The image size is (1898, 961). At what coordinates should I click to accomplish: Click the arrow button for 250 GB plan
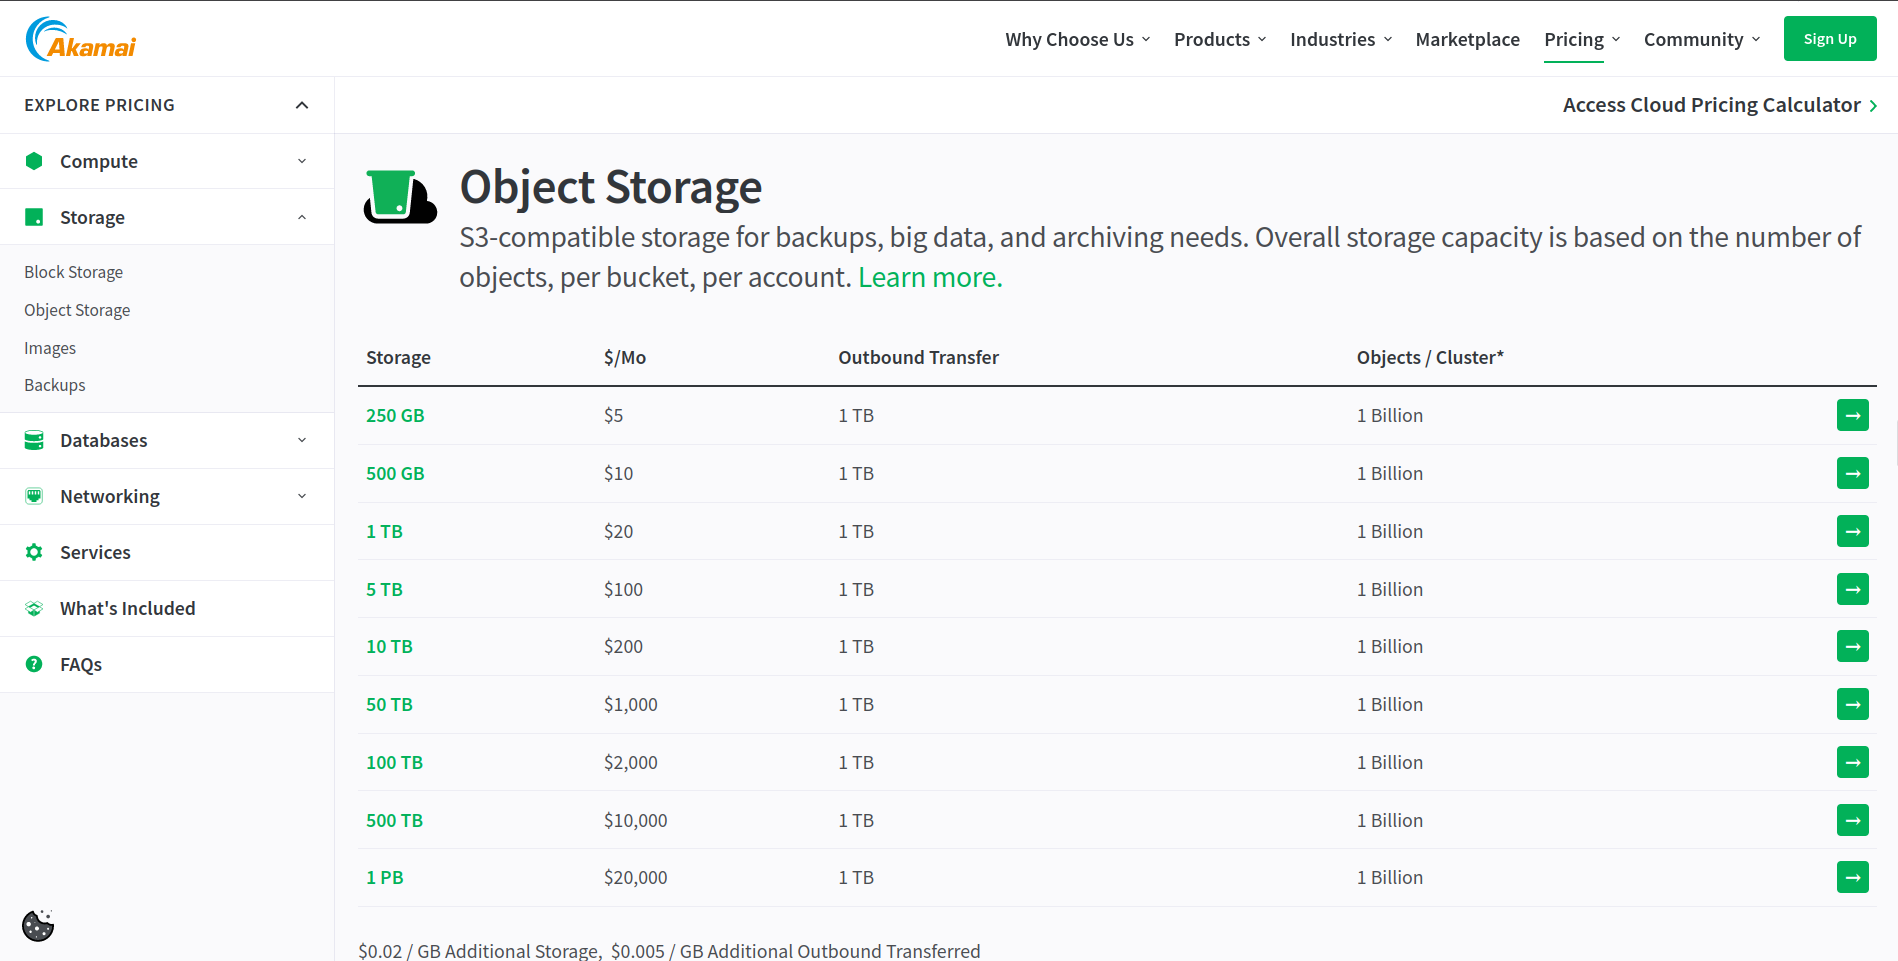(x=1852, y=415)
